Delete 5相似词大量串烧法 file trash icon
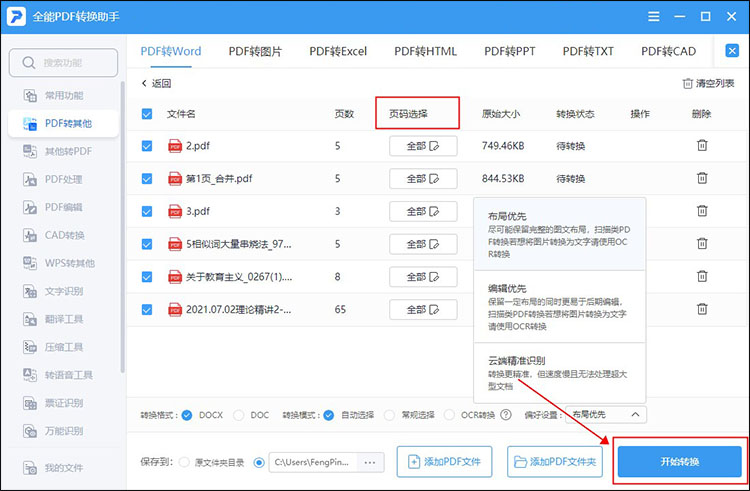The image size is (750, 491). click(702, 243)
